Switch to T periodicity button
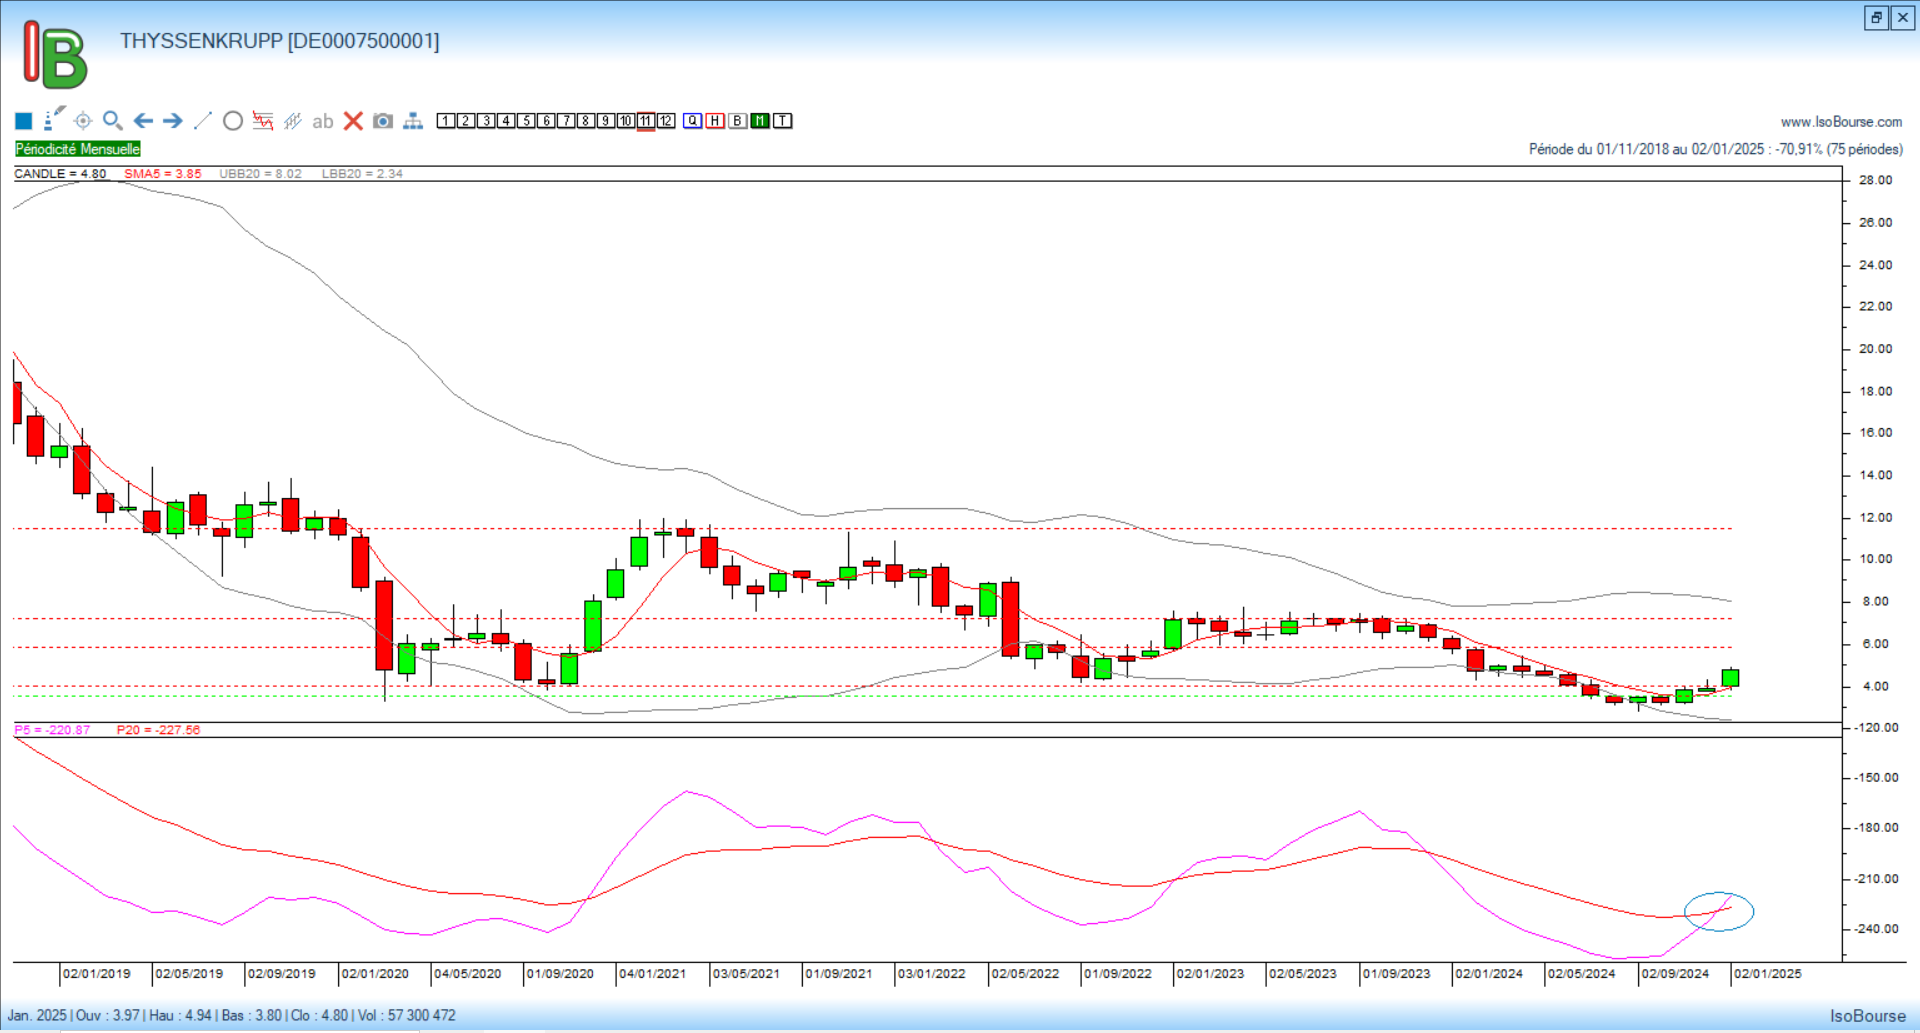Image resolution: width=1920 pixels, height=1033 pixels. [783, 121]
